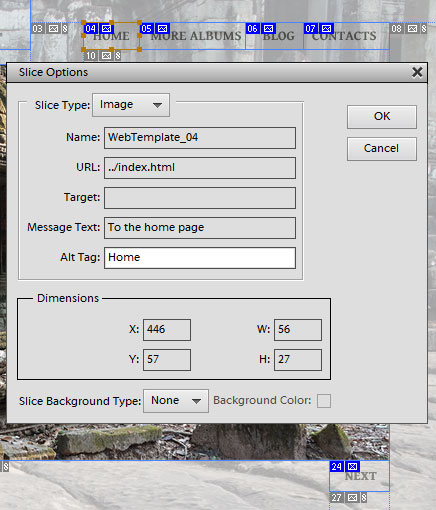Click into the URL field
This screenshot has width=436, height=510.
pos(200,168)
